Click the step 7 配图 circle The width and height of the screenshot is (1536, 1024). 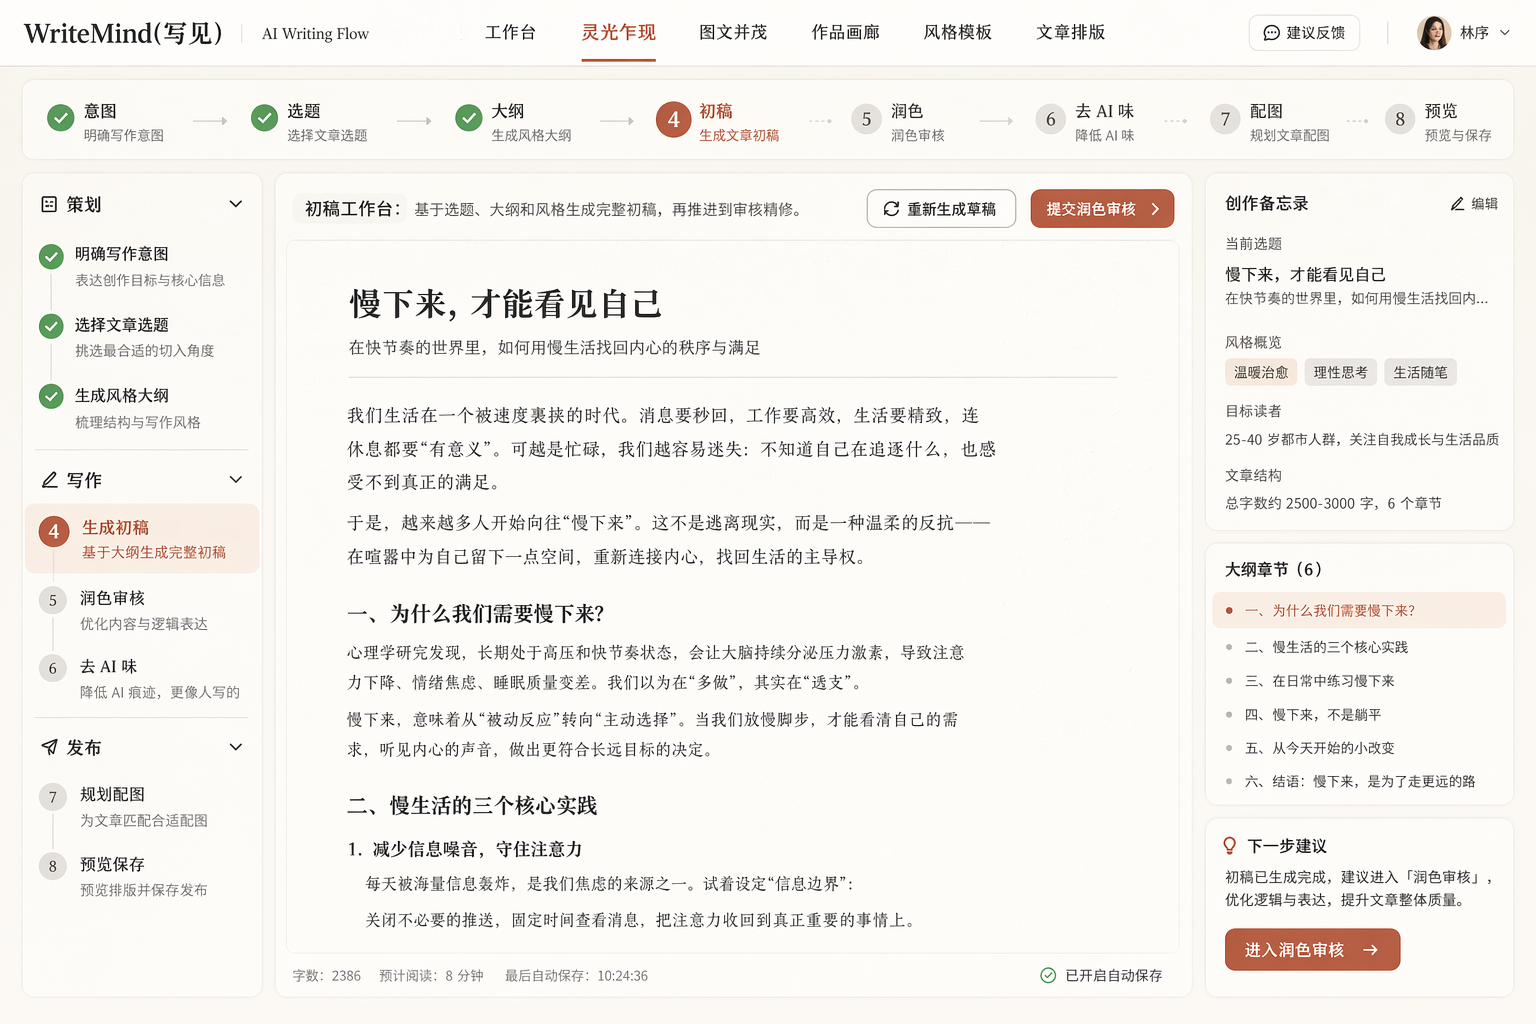1225,120
